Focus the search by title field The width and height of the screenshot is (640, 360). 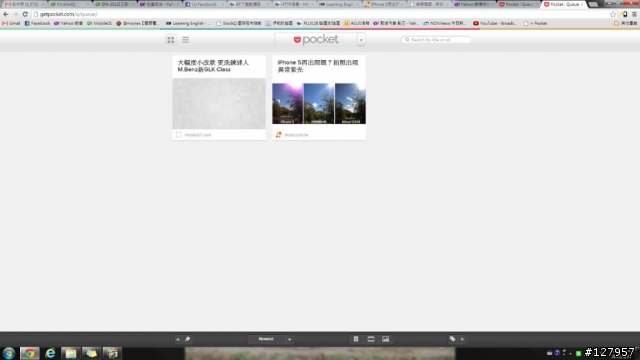click(x=436, y=40)
